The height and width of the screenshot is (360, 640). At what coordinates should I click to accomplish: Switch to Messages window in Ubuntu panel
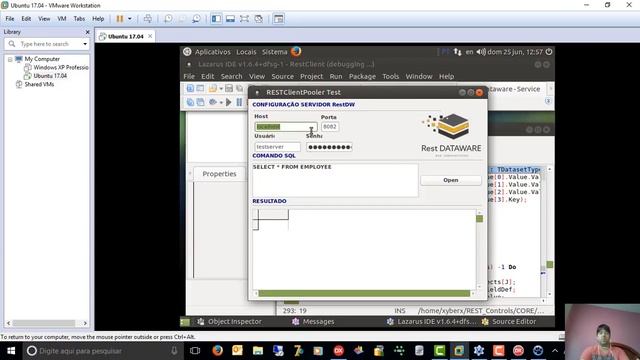pos(313,322)
